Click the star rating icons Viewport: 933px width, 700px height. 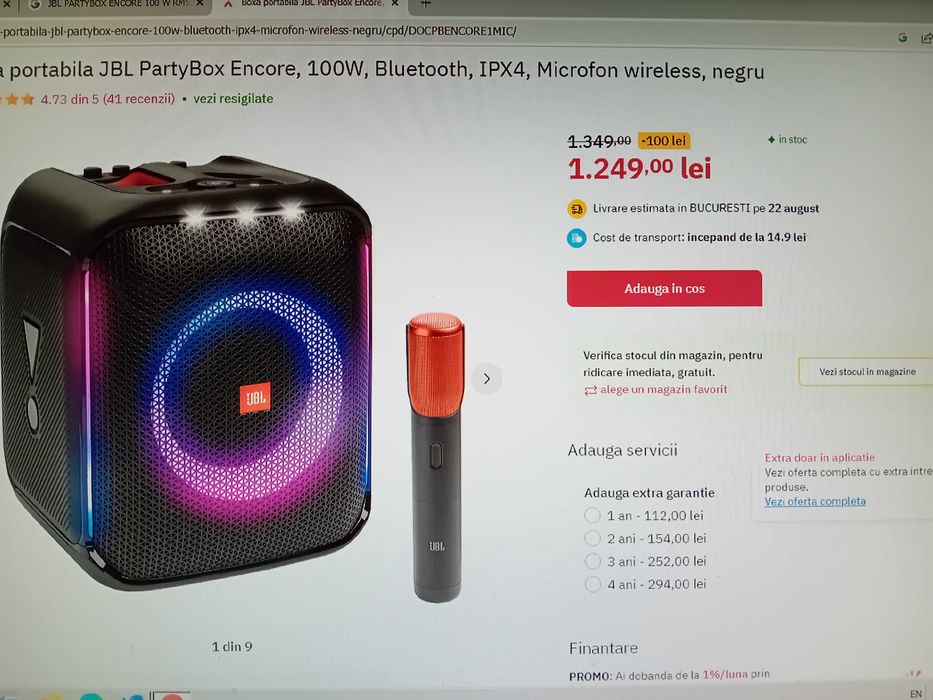pos(17,99)
